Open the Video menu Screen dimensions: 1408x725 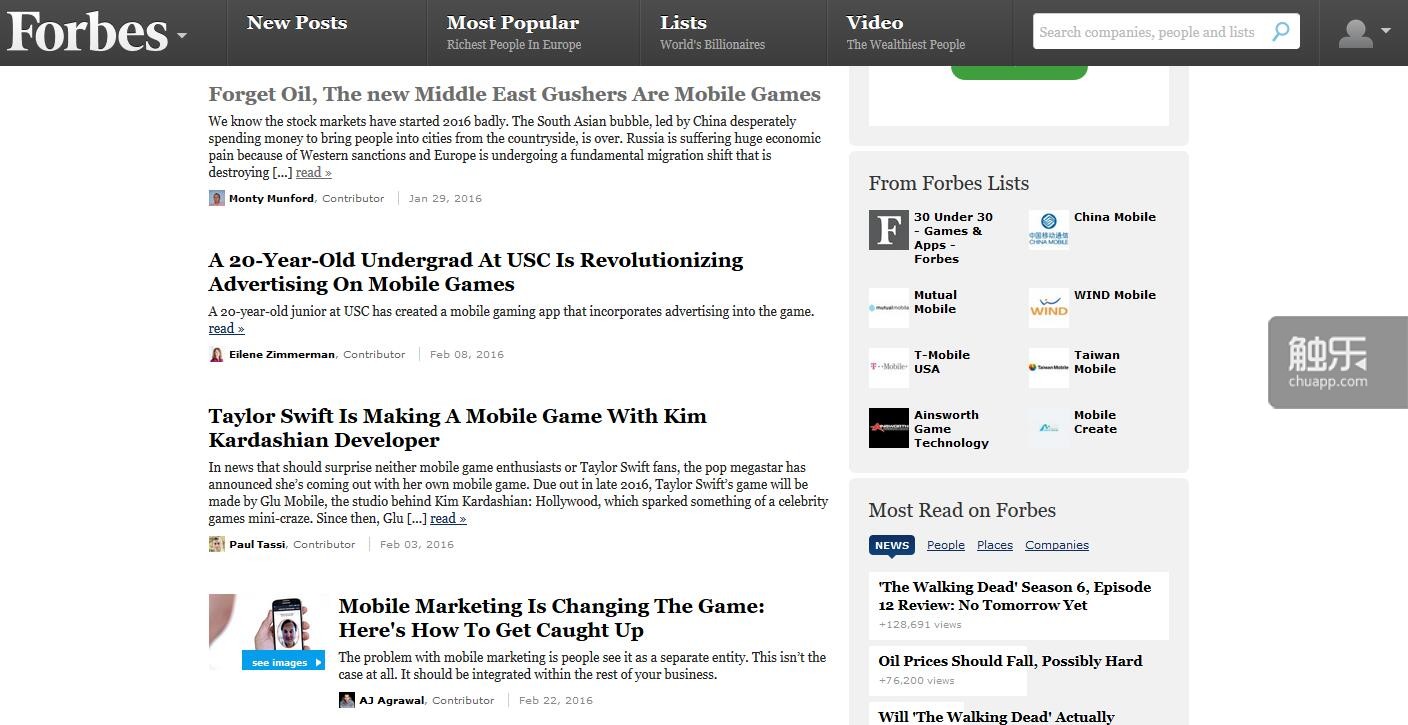[875, 23]
